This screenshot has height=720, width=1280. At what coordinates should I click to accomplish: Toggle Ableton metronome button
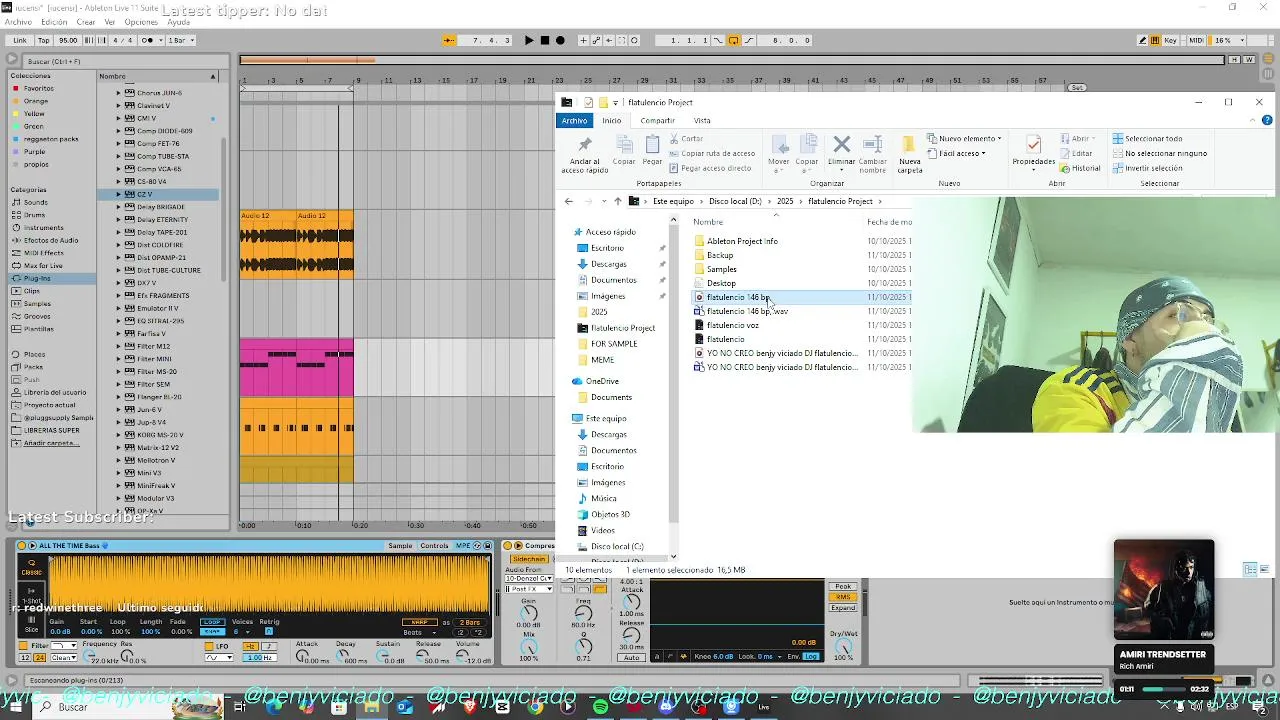point(149,40)
